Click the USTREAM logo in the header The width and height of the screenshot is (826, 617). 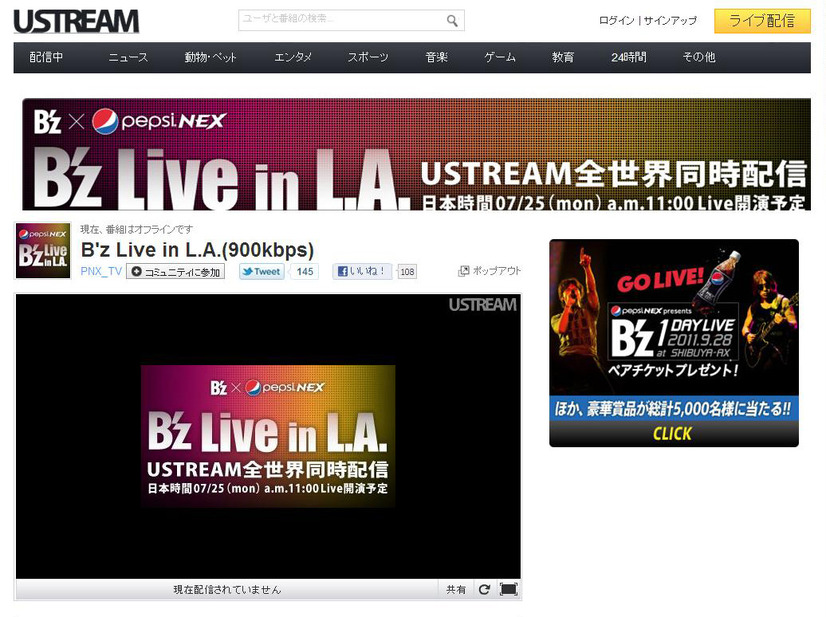pyautogui.click(x=76, y=22)
